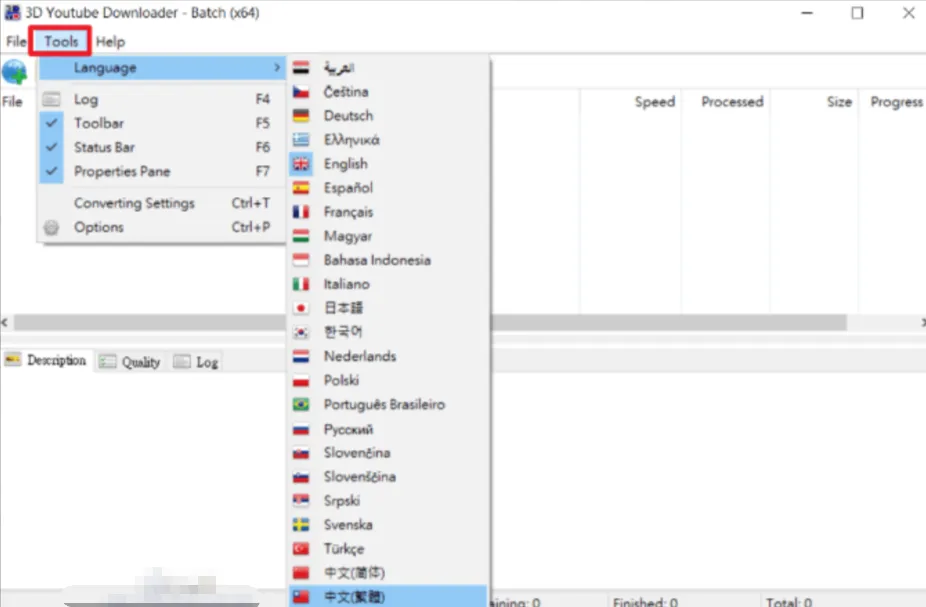Minimize the application window
Image resolution: width=926 pixels, height=607 pixels.
click(807, 13)
